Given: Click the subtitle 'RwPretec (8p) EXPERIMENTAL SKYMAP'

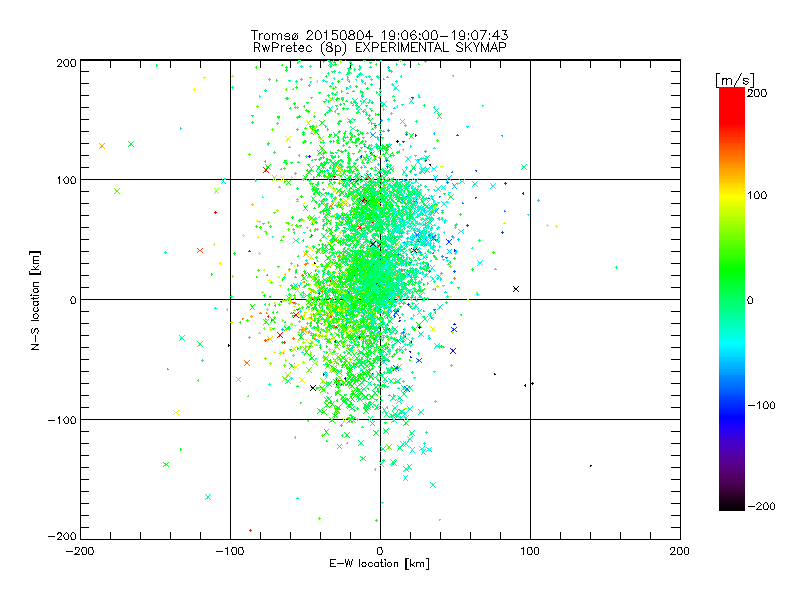Looking at the screenshot, I should (x=380, y=47).
